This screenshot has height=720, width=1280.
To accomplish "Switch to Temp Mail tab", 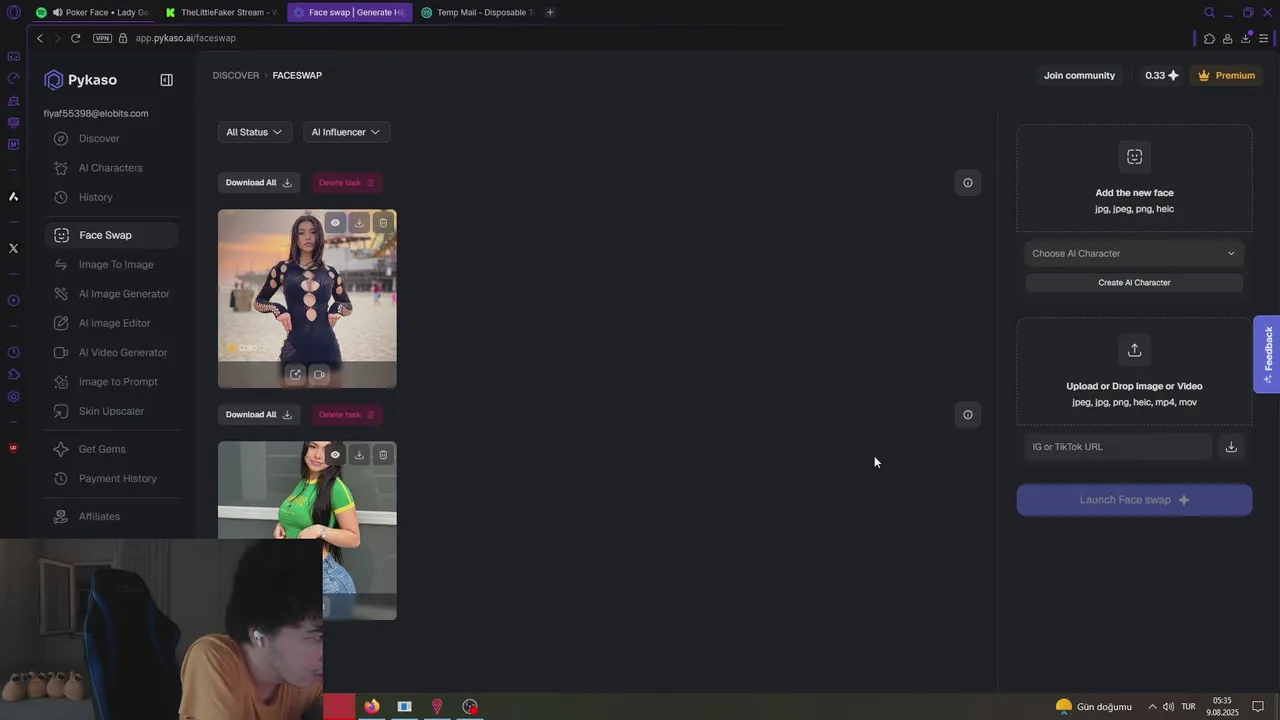I will coord(477,12).
